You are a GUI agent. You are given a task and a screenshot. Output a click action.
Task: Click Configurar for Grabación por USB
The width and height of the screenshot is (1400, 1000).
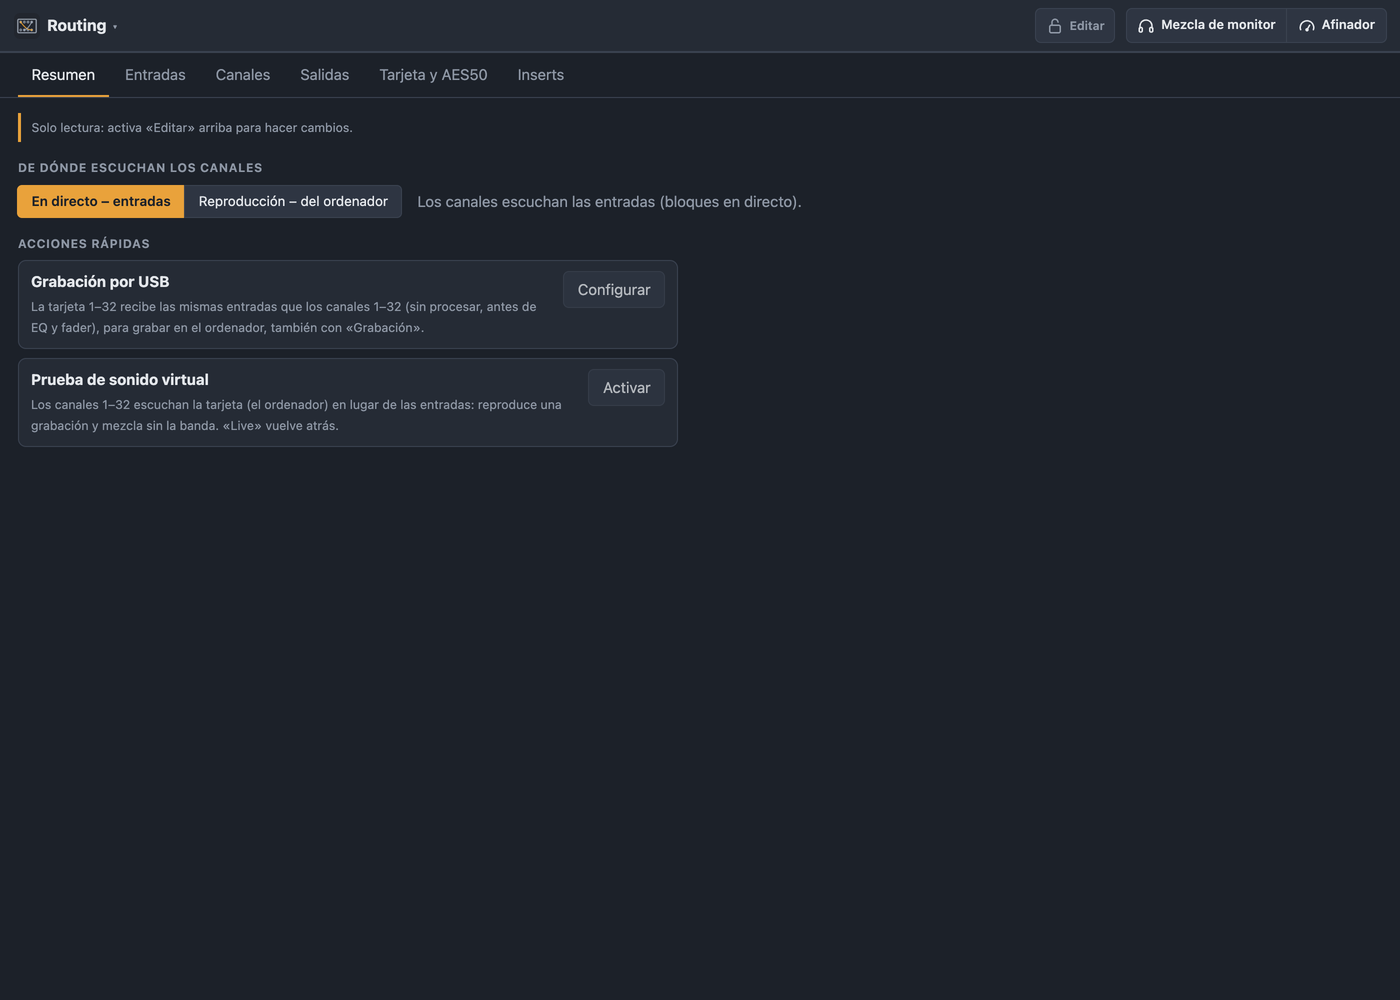(614, 289)
